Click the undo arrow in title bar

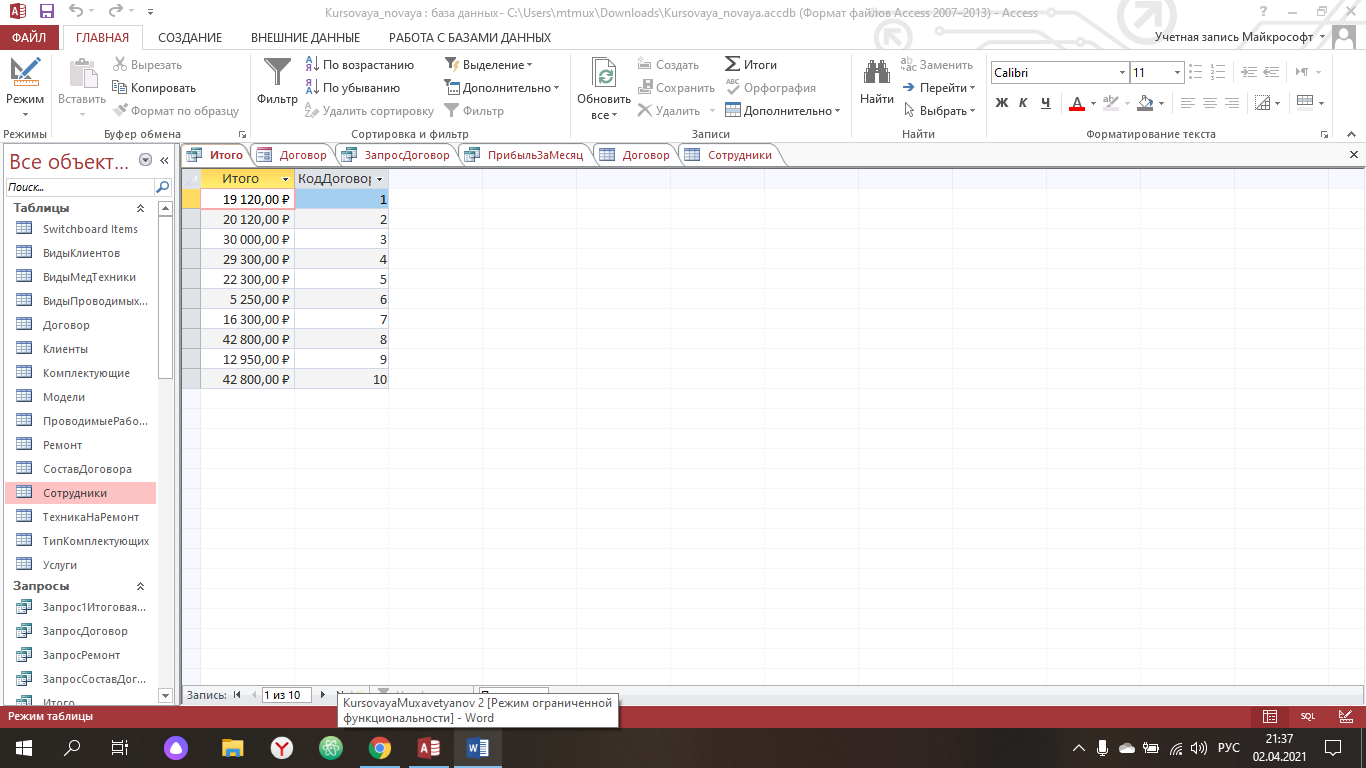(x=78, y=12)
